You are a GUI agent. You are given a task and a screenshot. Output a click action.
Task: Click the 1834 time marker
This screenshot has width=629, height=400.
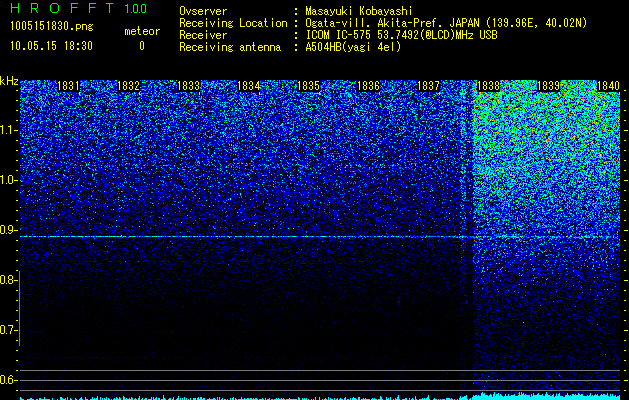coord(248,86)
